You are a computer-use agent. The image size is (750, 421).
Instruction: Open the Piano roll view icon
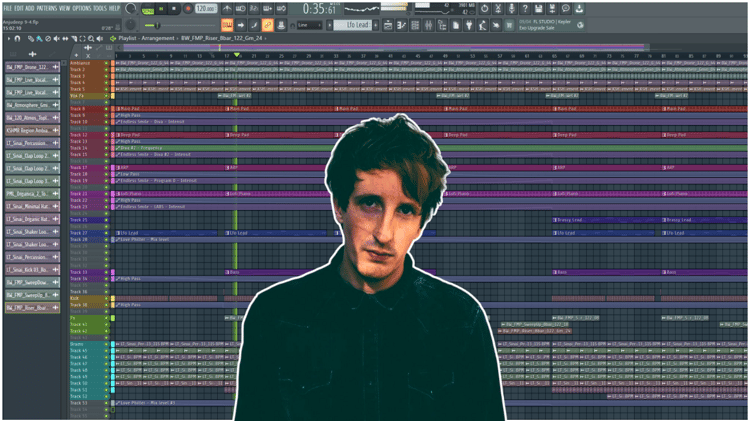[401, 25]
